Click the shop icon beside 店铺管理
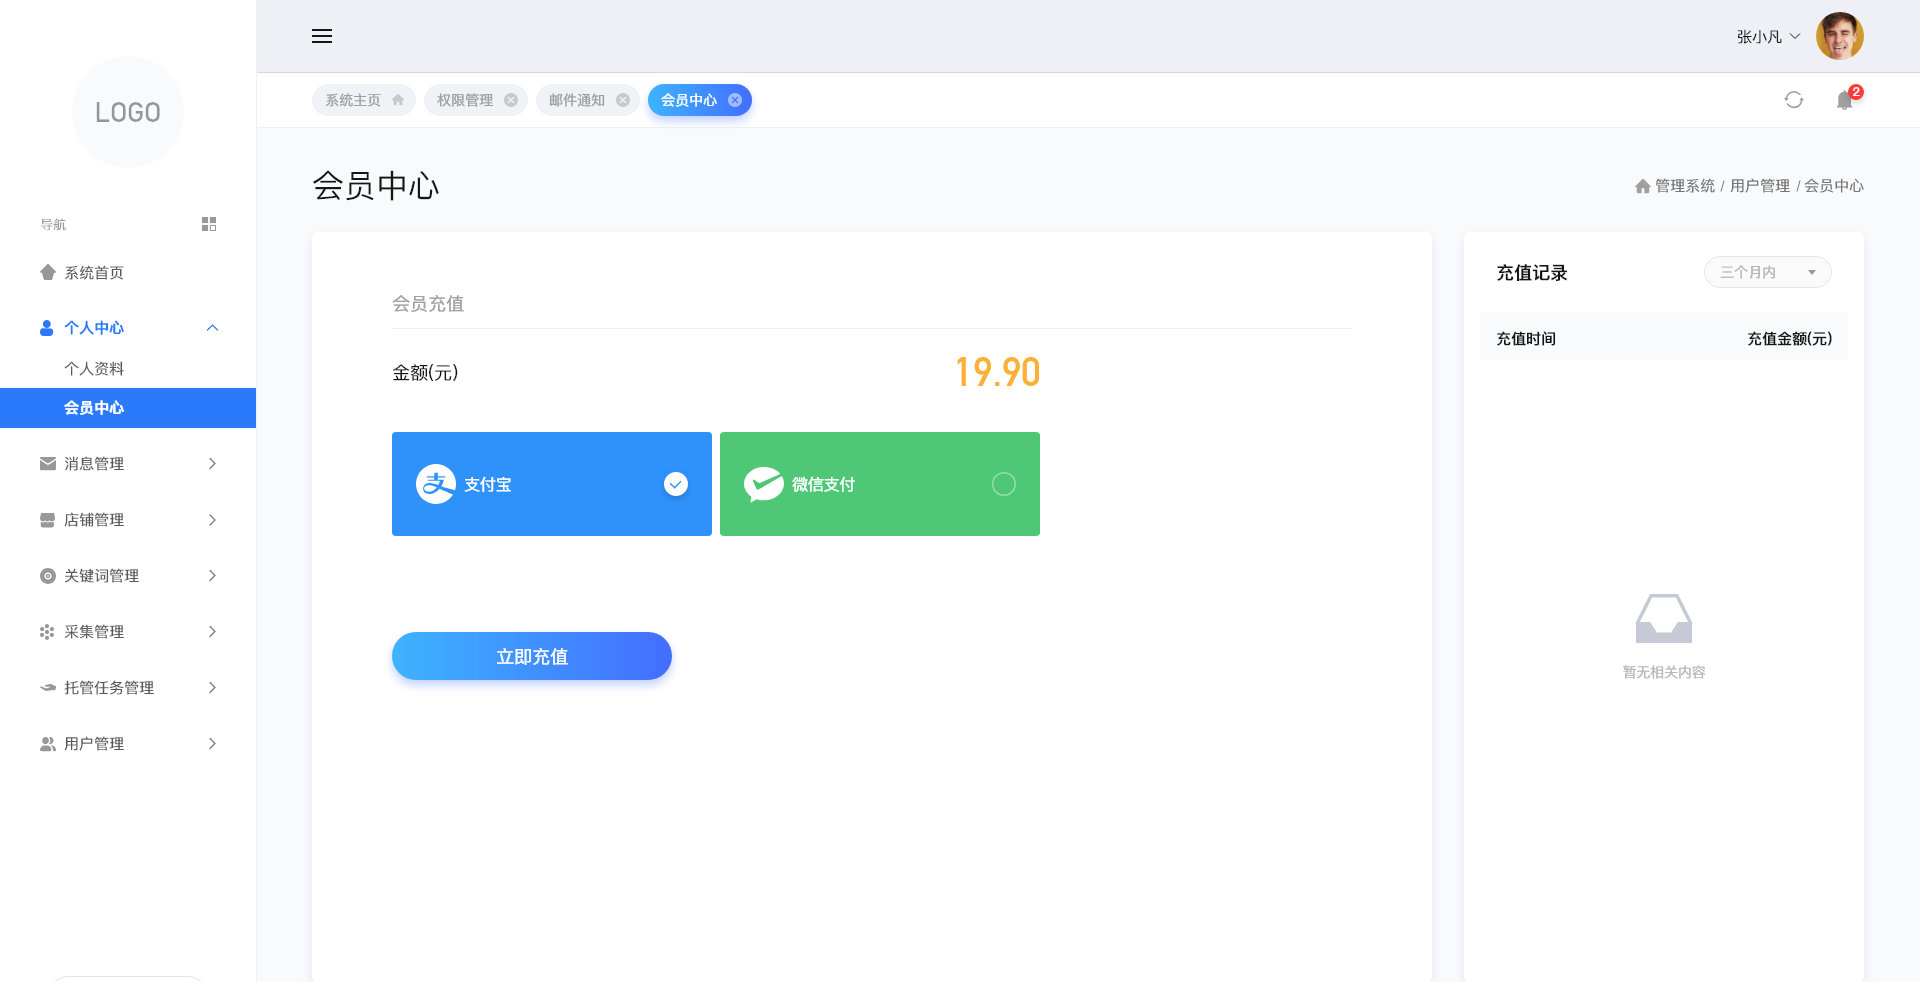1920x982 pixels. pyautogui.click(x=47, y=520)
